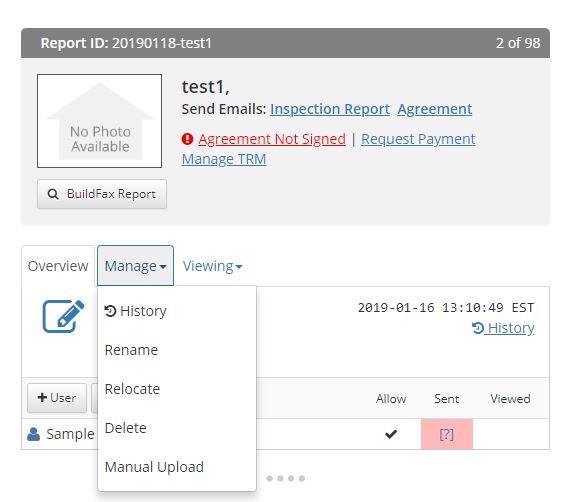The height and width of the screenshot is (502, 568).
Task: Click the pink Sent status cell
Action: tap(447, 434)
